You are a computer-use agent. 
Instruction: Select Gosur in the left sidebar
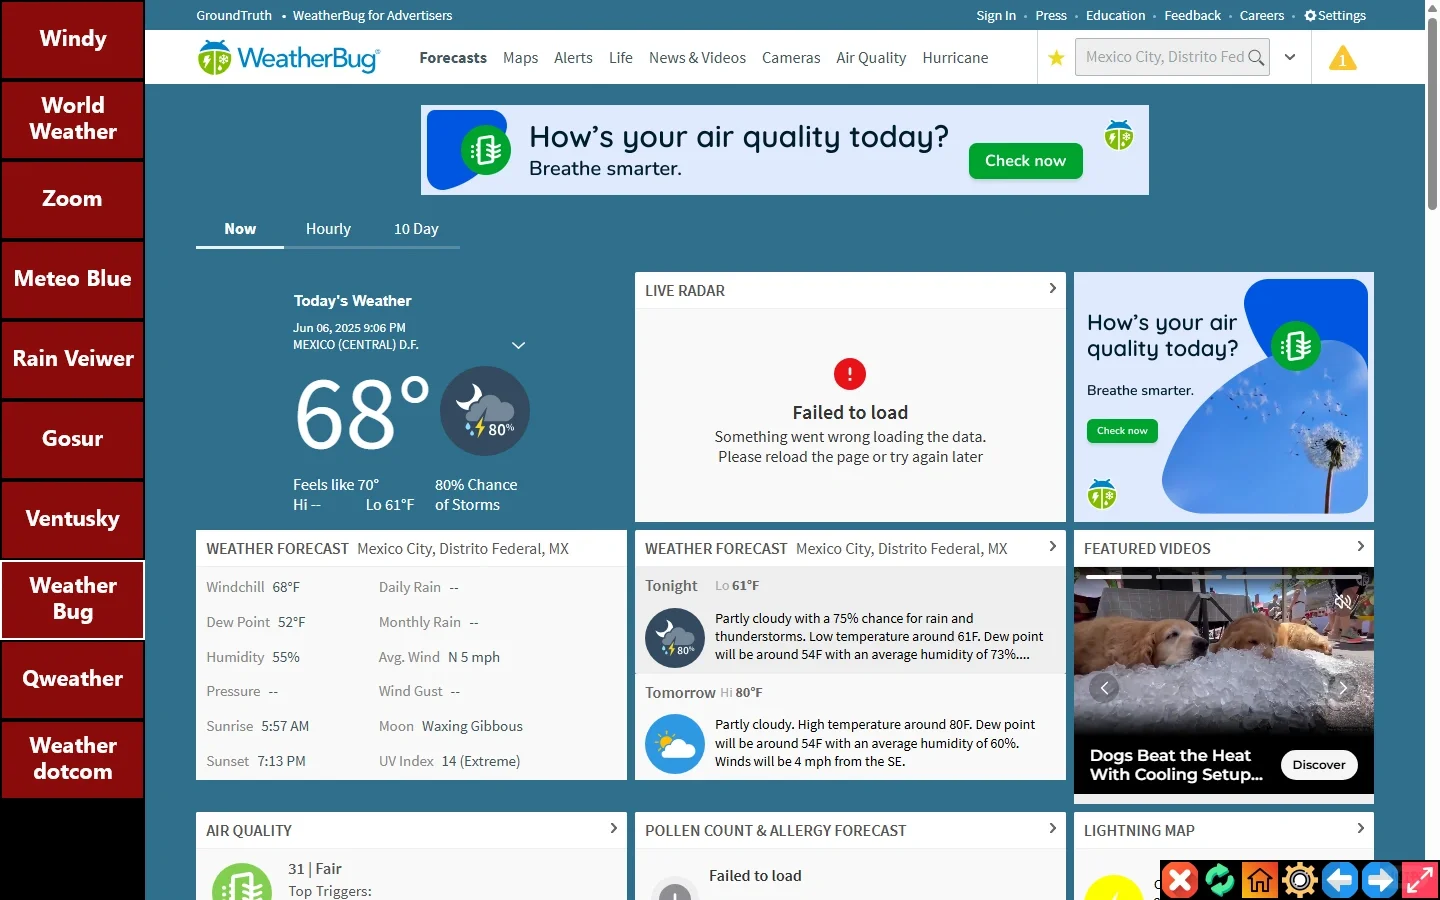point(73,439)
